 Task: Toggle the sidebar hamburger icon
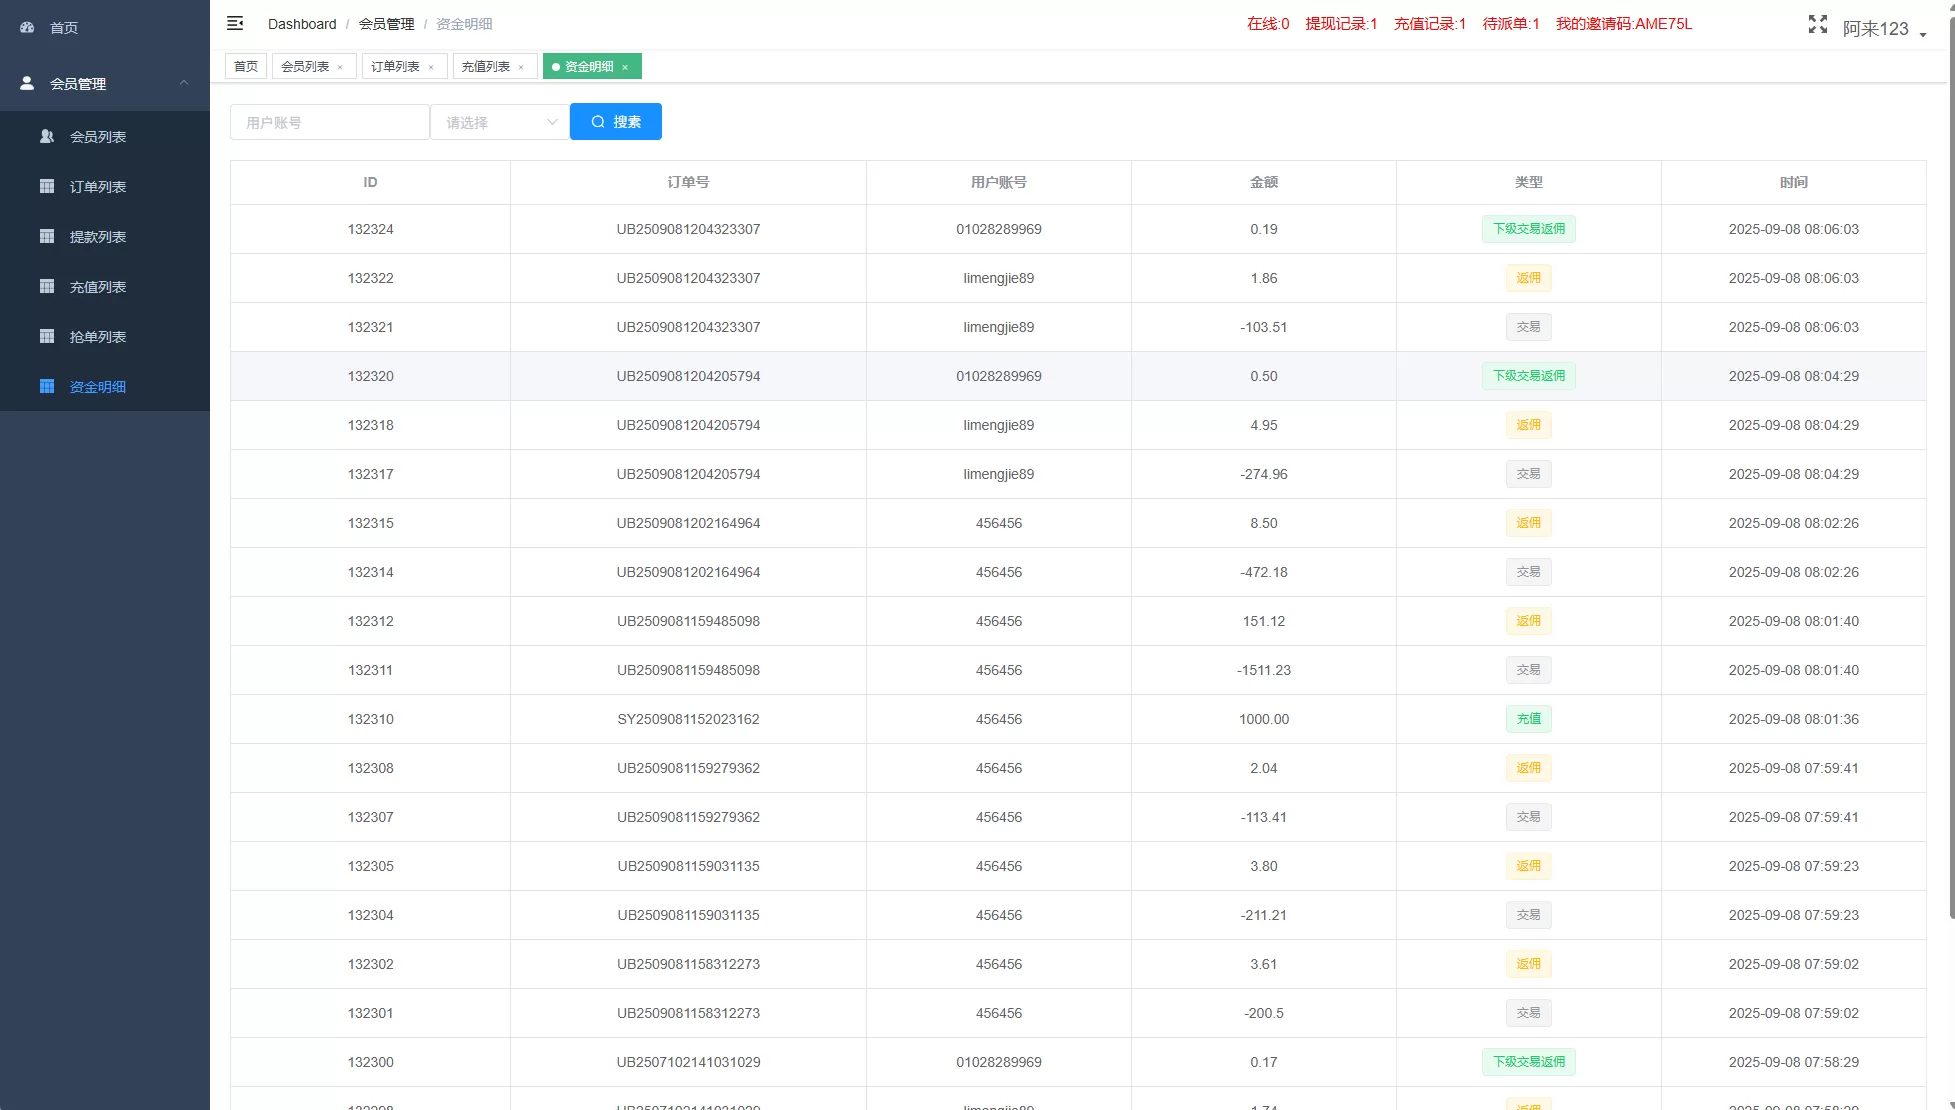point(235,23)
